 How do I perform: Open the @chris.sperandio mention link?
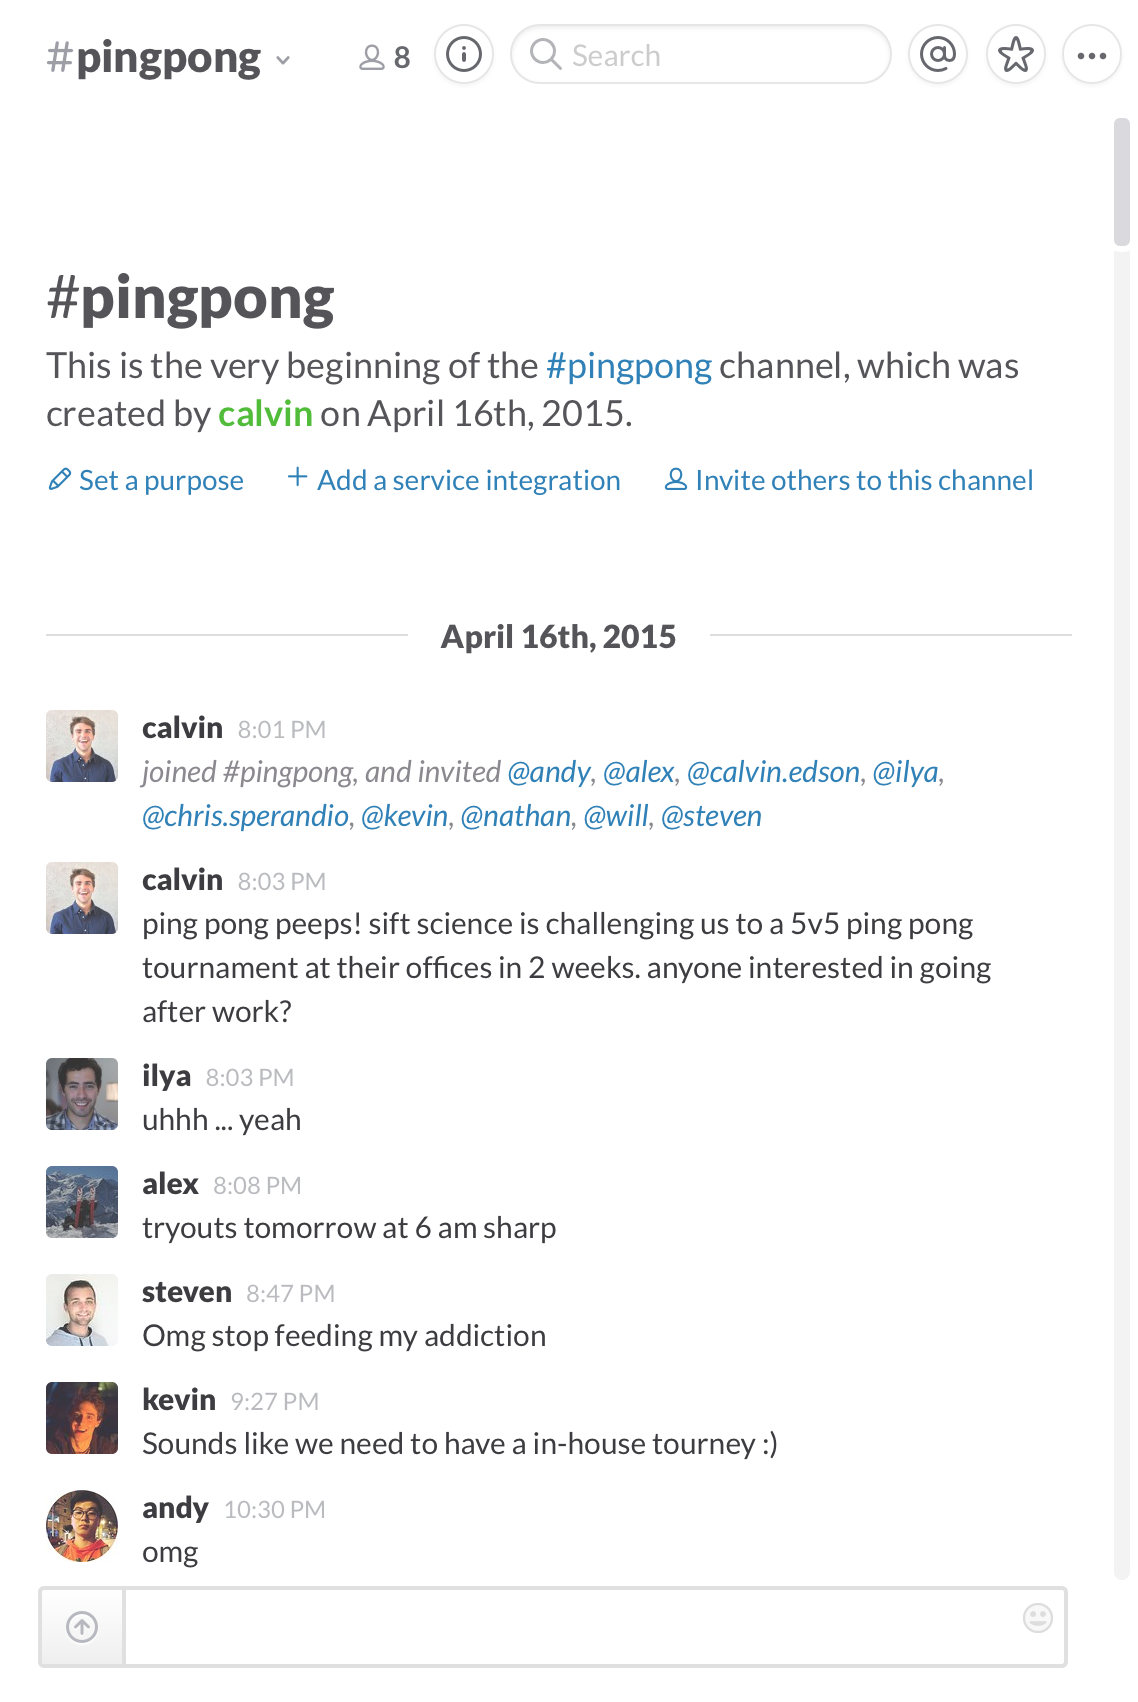245,816
